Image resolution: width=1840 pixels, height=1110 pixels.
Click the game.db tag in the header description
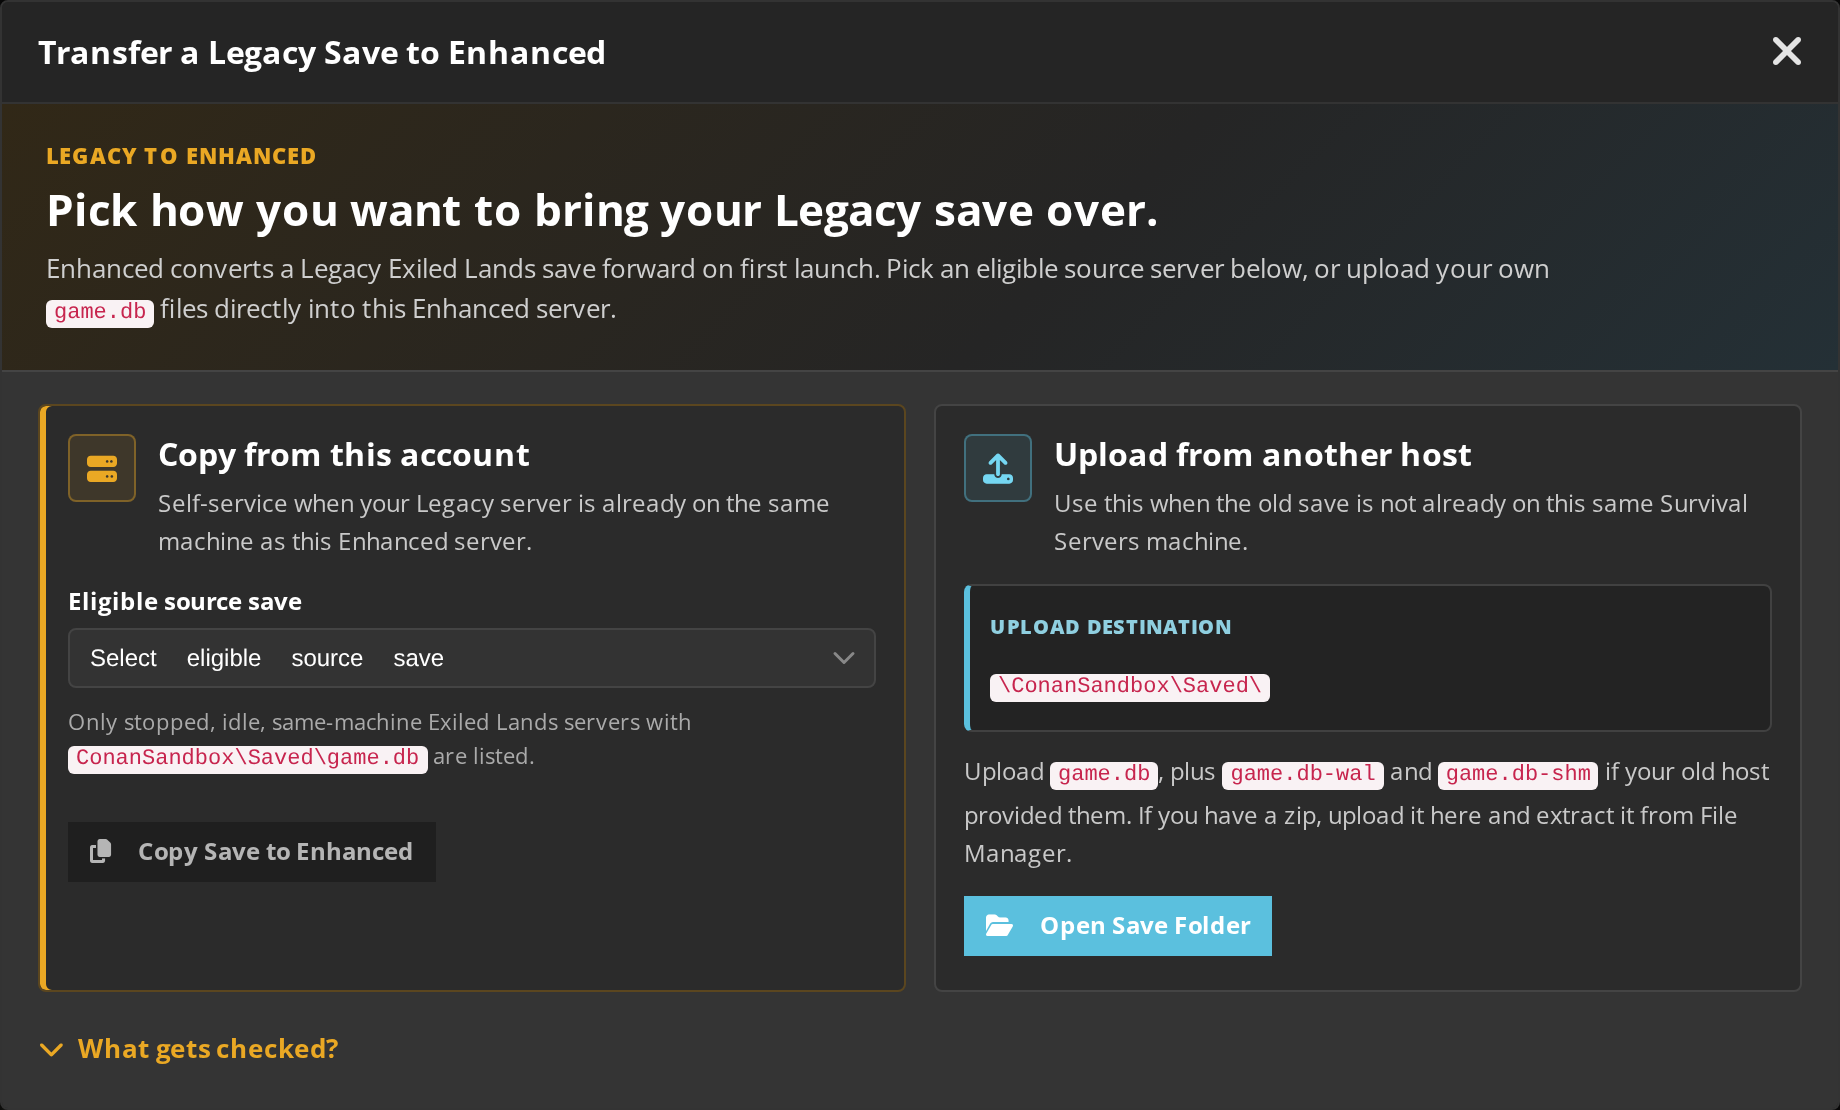pos(100,312)
